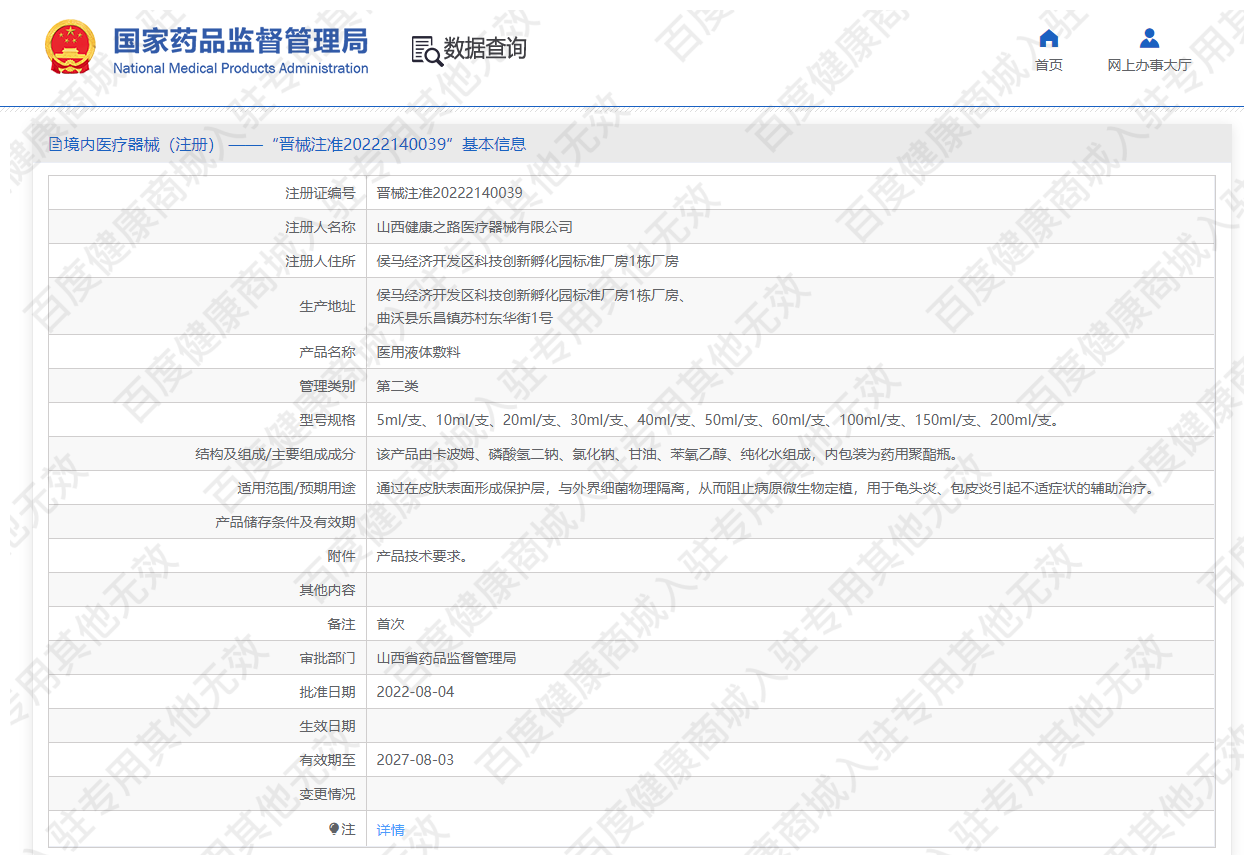The height and width of the screenshot is (855, 1244).
Task: Select 山西省药品监督管理局 approval department
Action: 446,658
